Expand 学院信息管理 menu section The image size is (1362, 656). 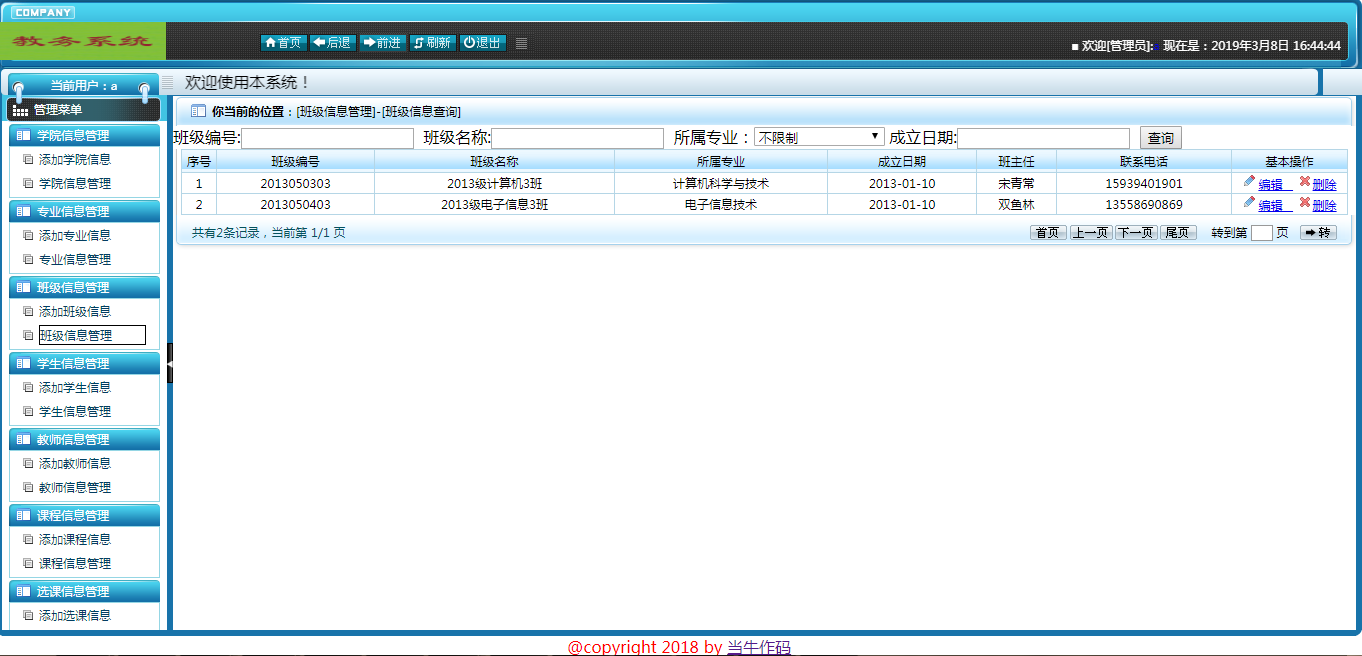coord(84,135)
